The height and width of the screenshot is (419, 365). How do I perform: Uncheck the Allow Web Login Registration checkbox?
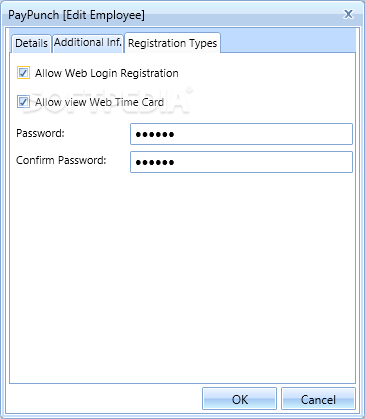coord(23,73)
